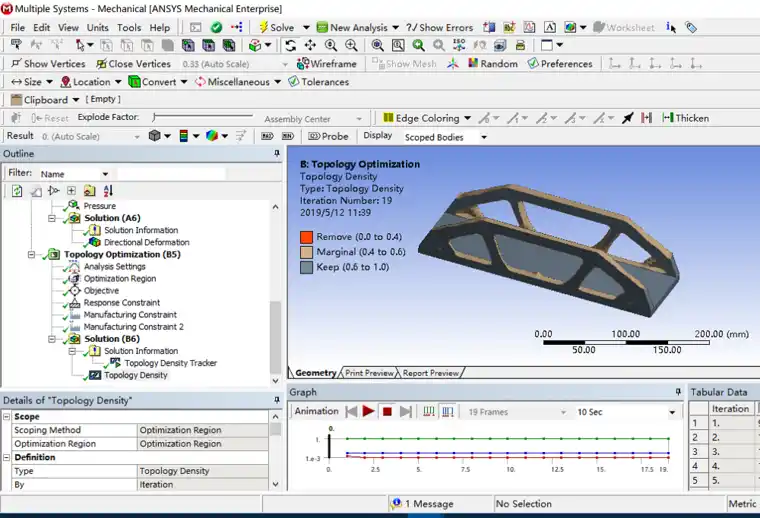Click the Remove legend color swatch

[306, 237]
